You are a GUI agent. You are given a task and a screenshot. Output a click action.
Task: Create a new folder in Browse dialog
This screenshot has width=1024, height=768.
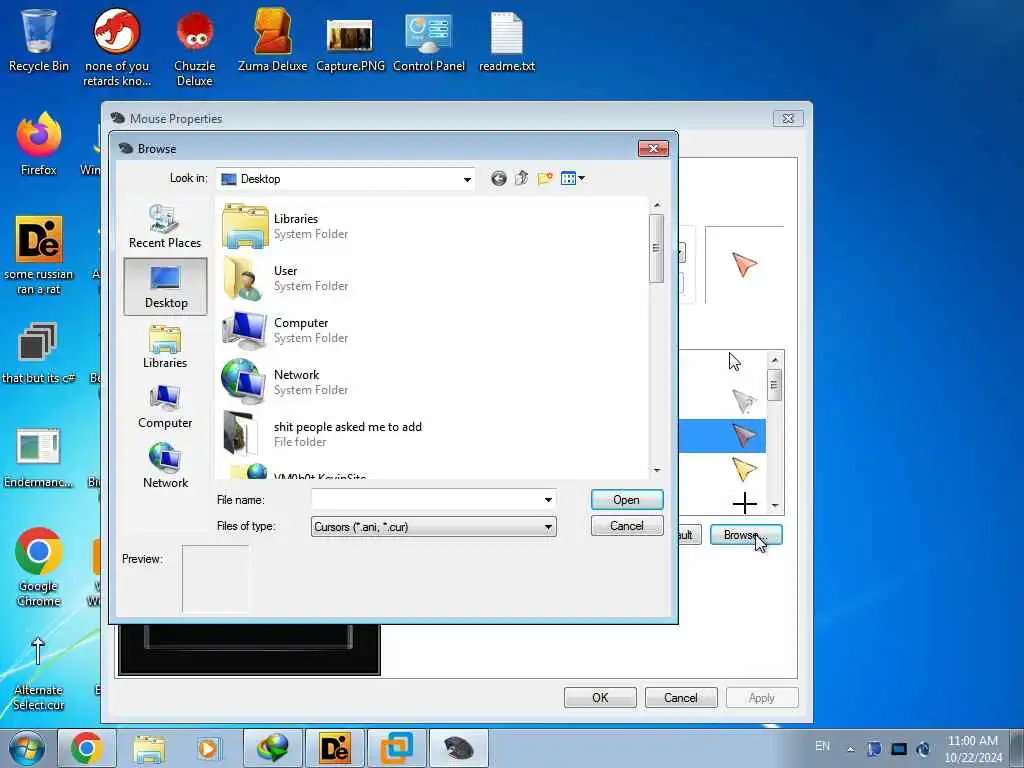pos(545,178)
